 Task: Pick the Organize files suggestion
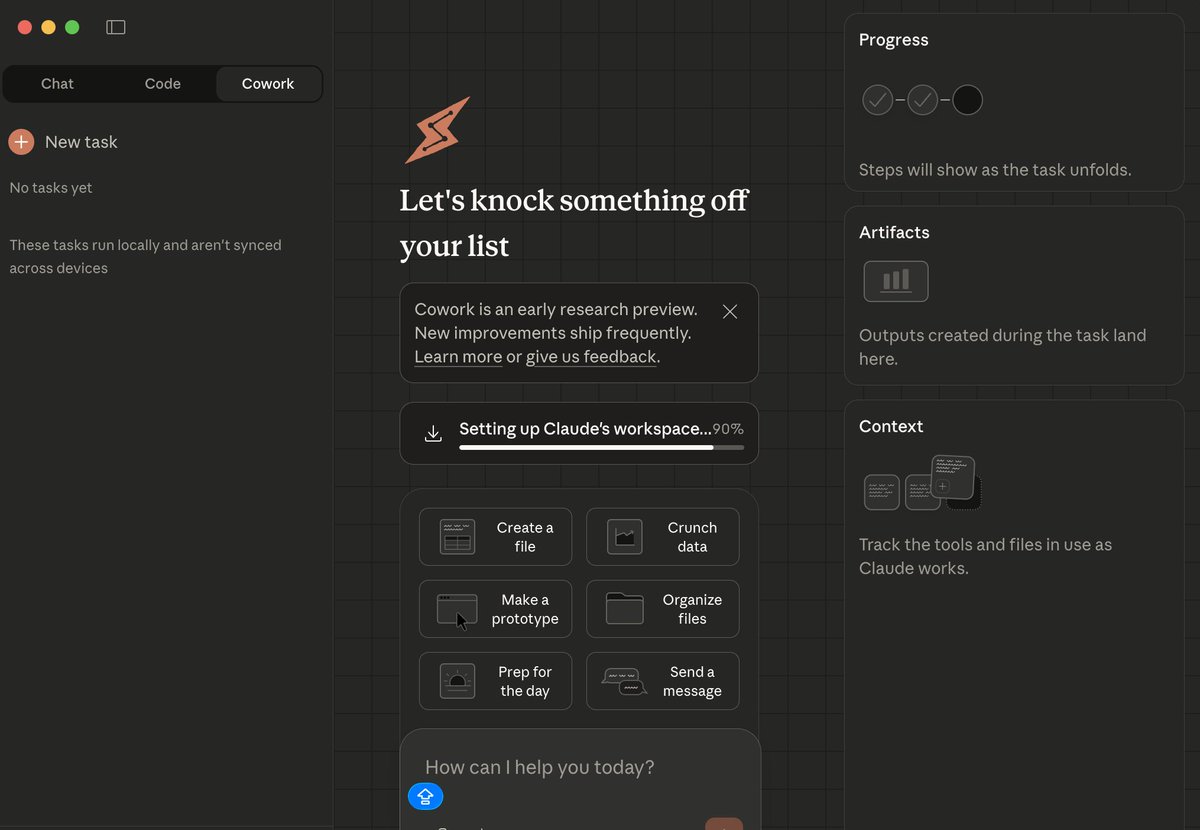click(x=662, y=609)
